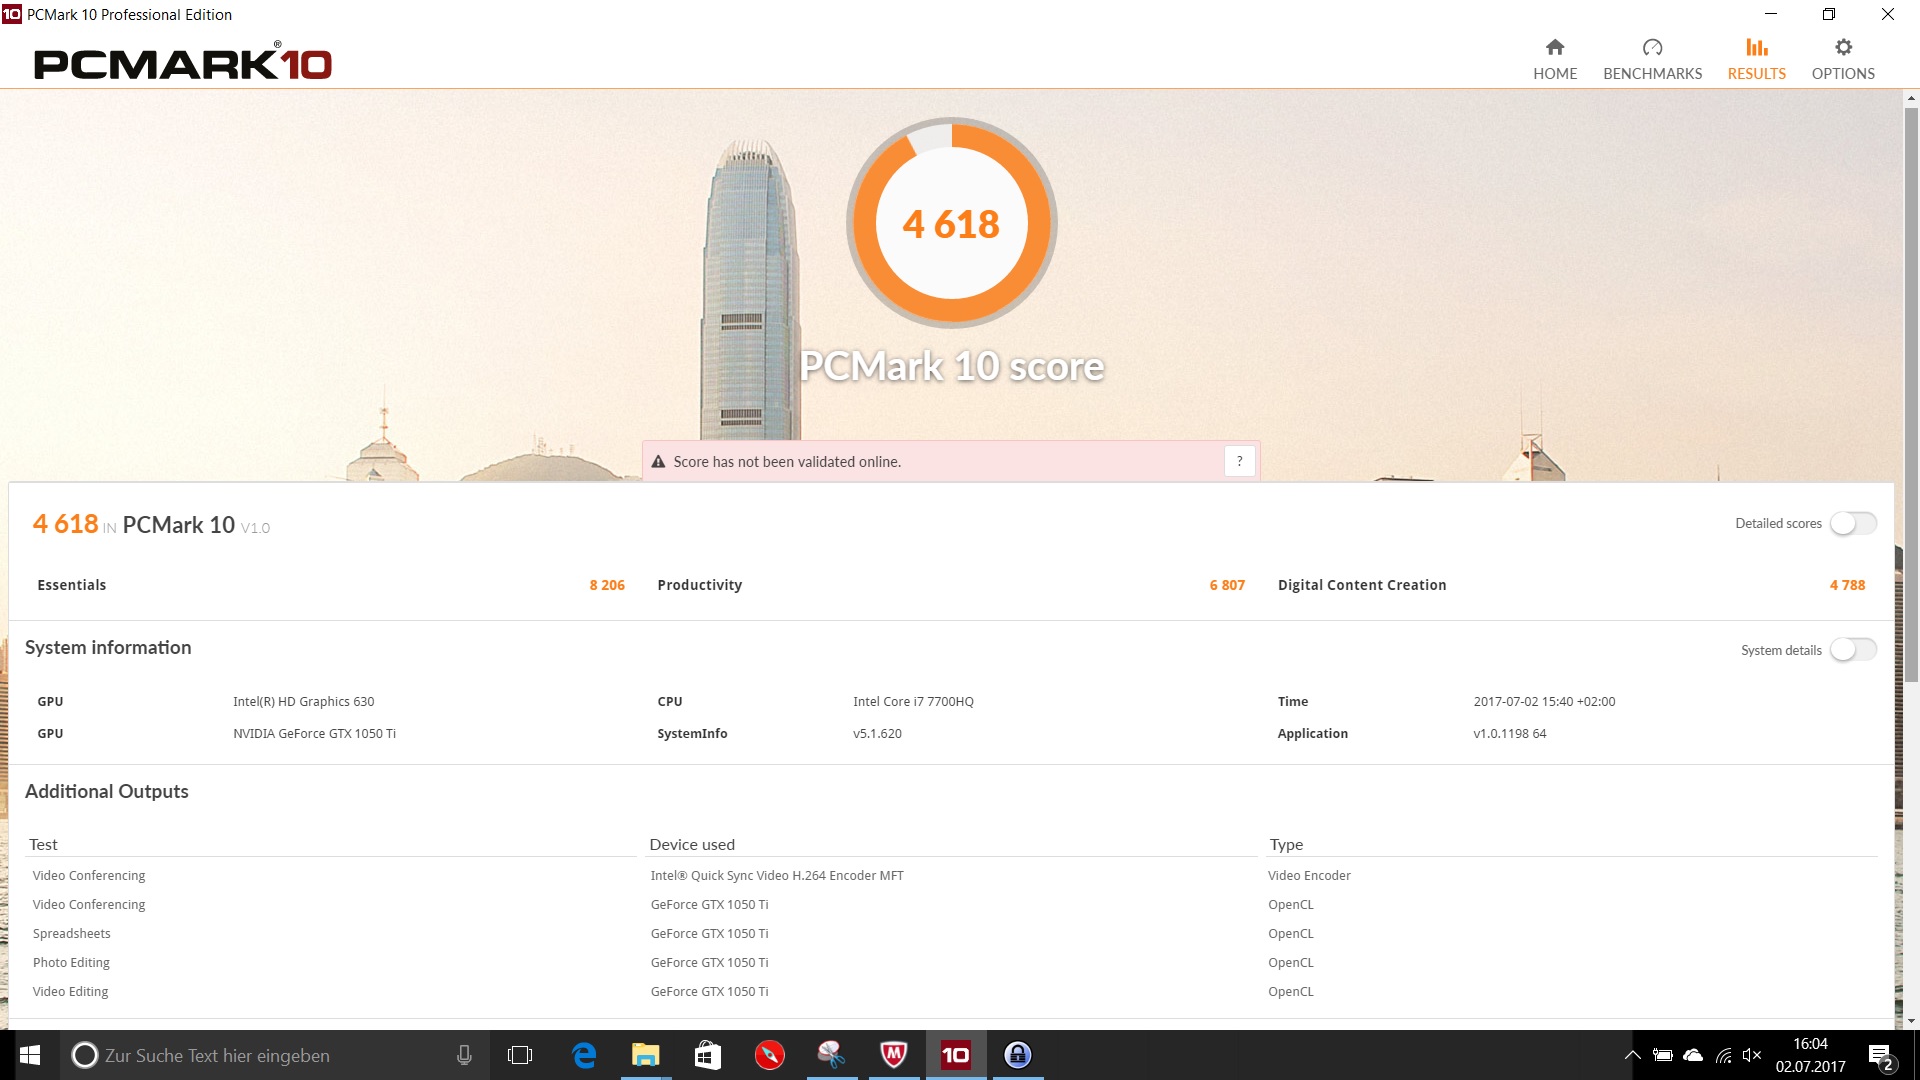Open the Options gear icon
The image size is (1920, 1080).
click(1843, 47)
